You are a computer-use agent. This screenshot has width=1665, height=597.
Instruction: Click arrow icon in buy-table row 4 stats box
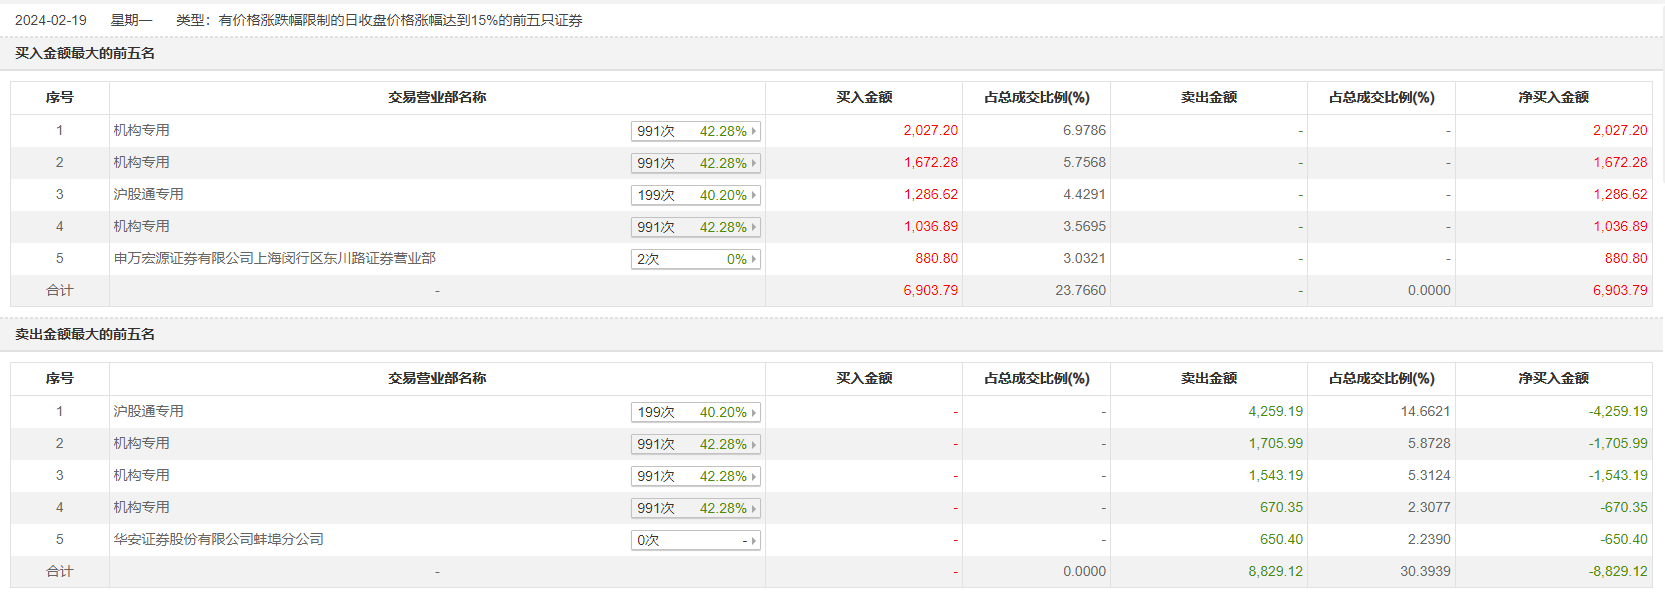click(x=754, y=227)
